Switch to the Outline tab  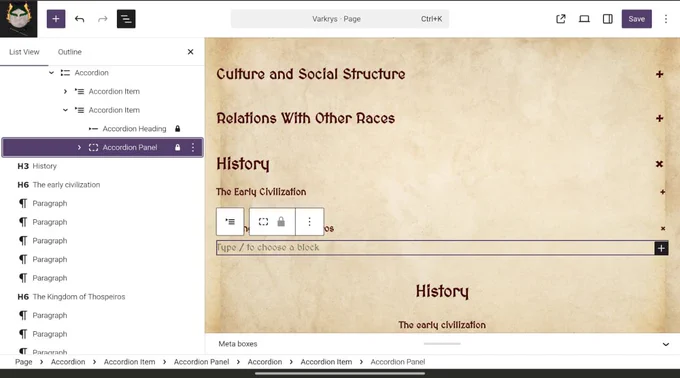[70, 52]
